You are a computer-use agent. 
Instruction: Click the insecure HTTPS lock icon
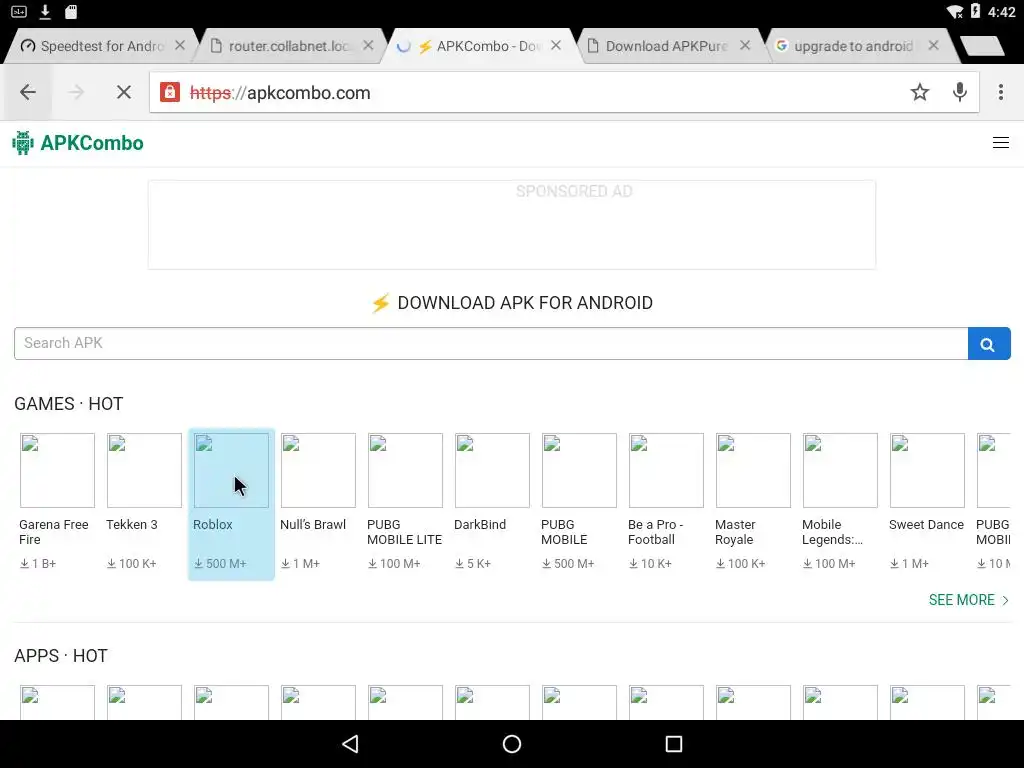click(x=170, y=92)
